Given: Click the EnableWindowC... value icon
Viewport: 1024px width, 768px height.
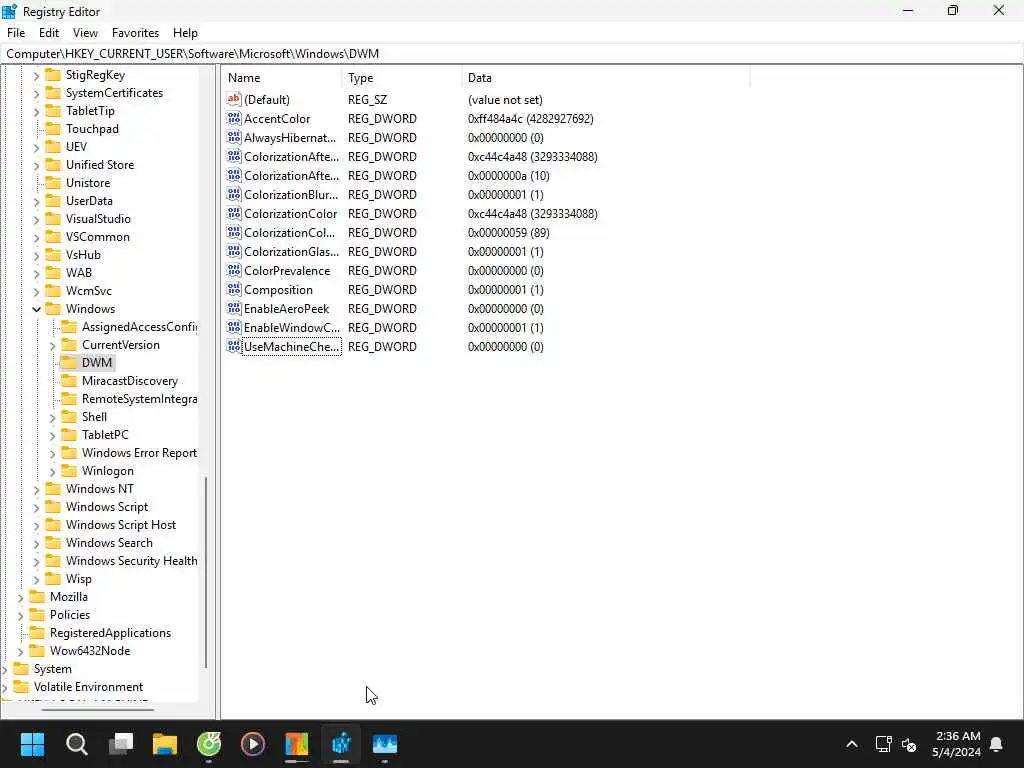Looking at the screenshot, I should (234, 327).
